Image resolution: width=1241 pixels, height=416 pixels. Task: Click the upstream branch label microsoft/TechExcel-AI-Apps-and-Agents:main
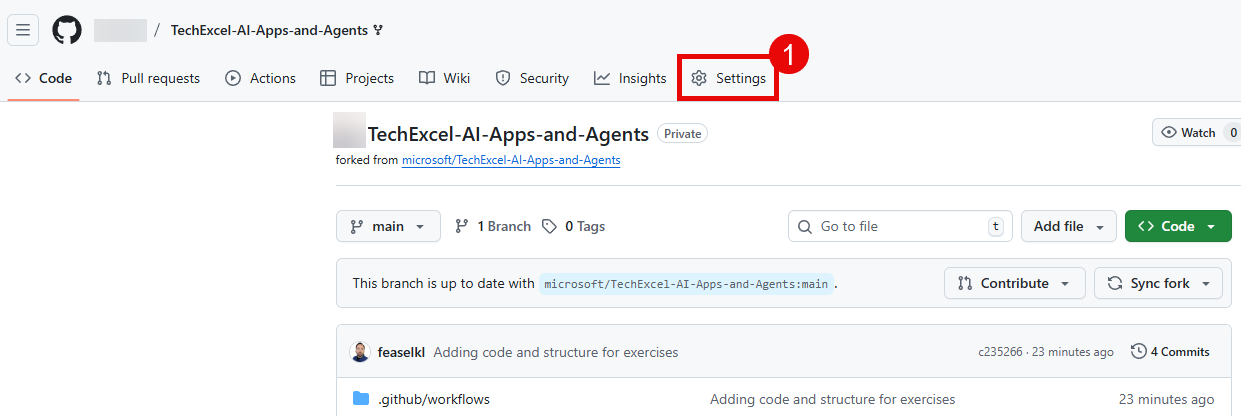point(686,284)
